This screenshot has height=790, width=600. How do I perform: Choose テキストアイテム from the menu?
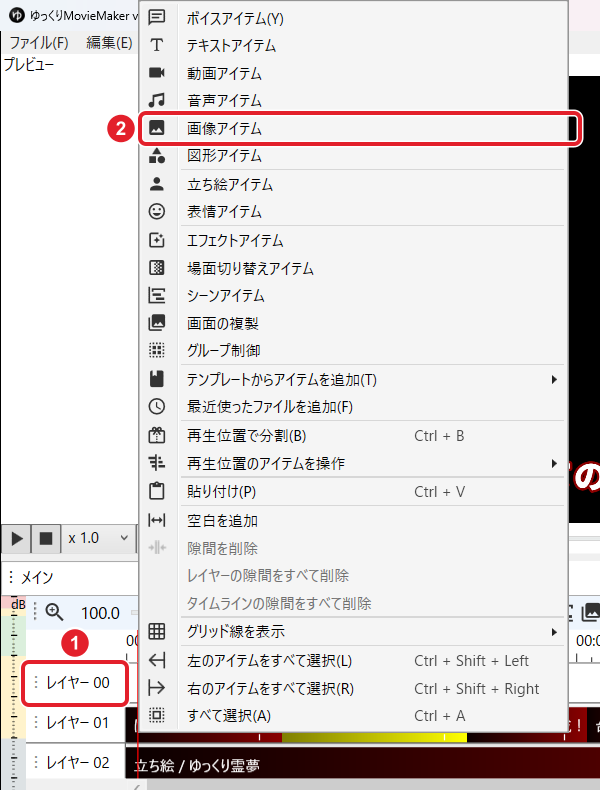pos(353,45)
